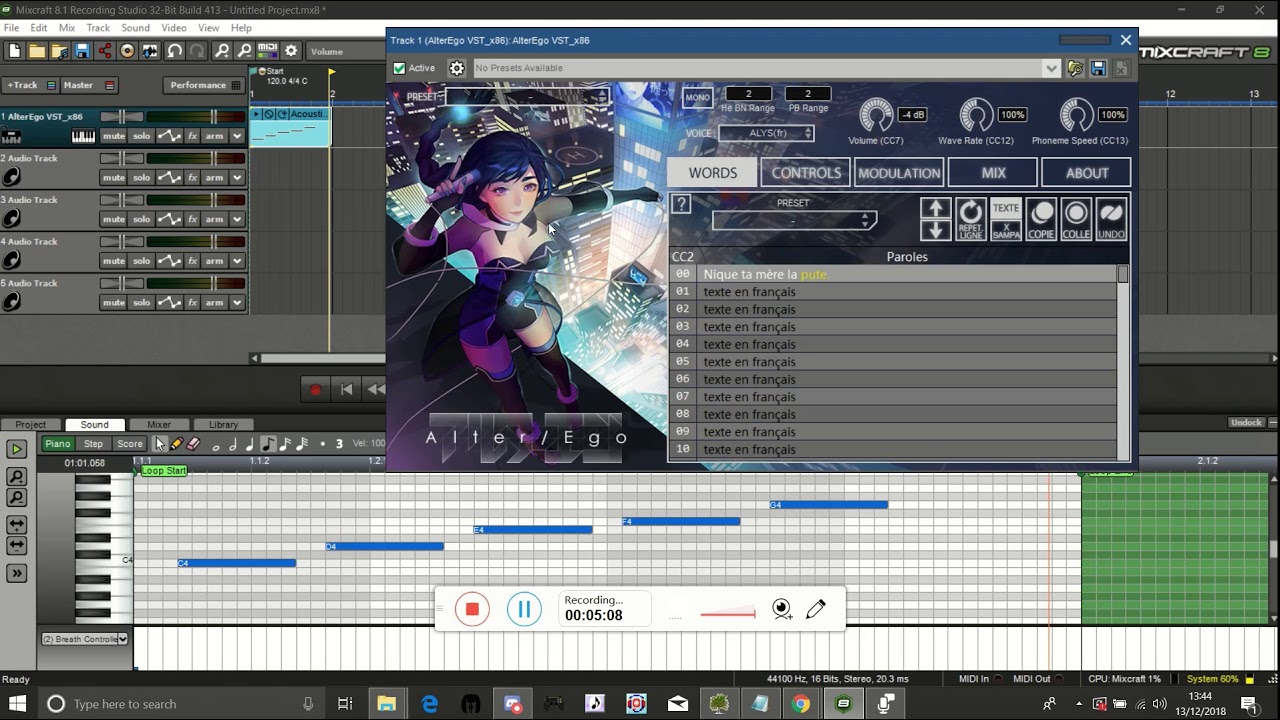The width and height of the screenshot is (1280, 720).
Task: Mute track 4 Audio Track
Action: (x=113, y=261)
